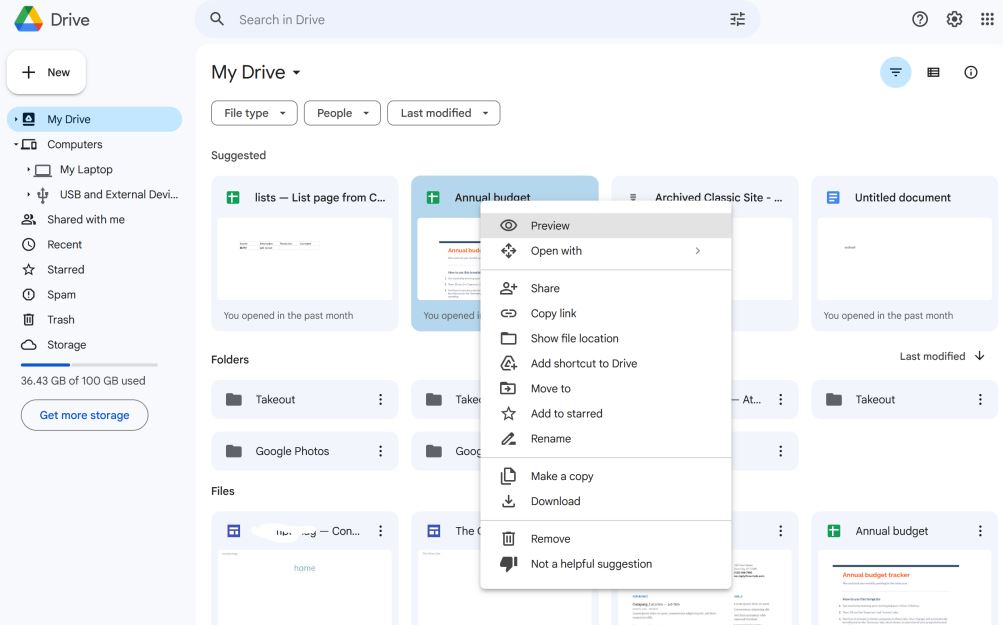Click Last modified sort label in Folders
1003x625 pixels.
point(932,356)
